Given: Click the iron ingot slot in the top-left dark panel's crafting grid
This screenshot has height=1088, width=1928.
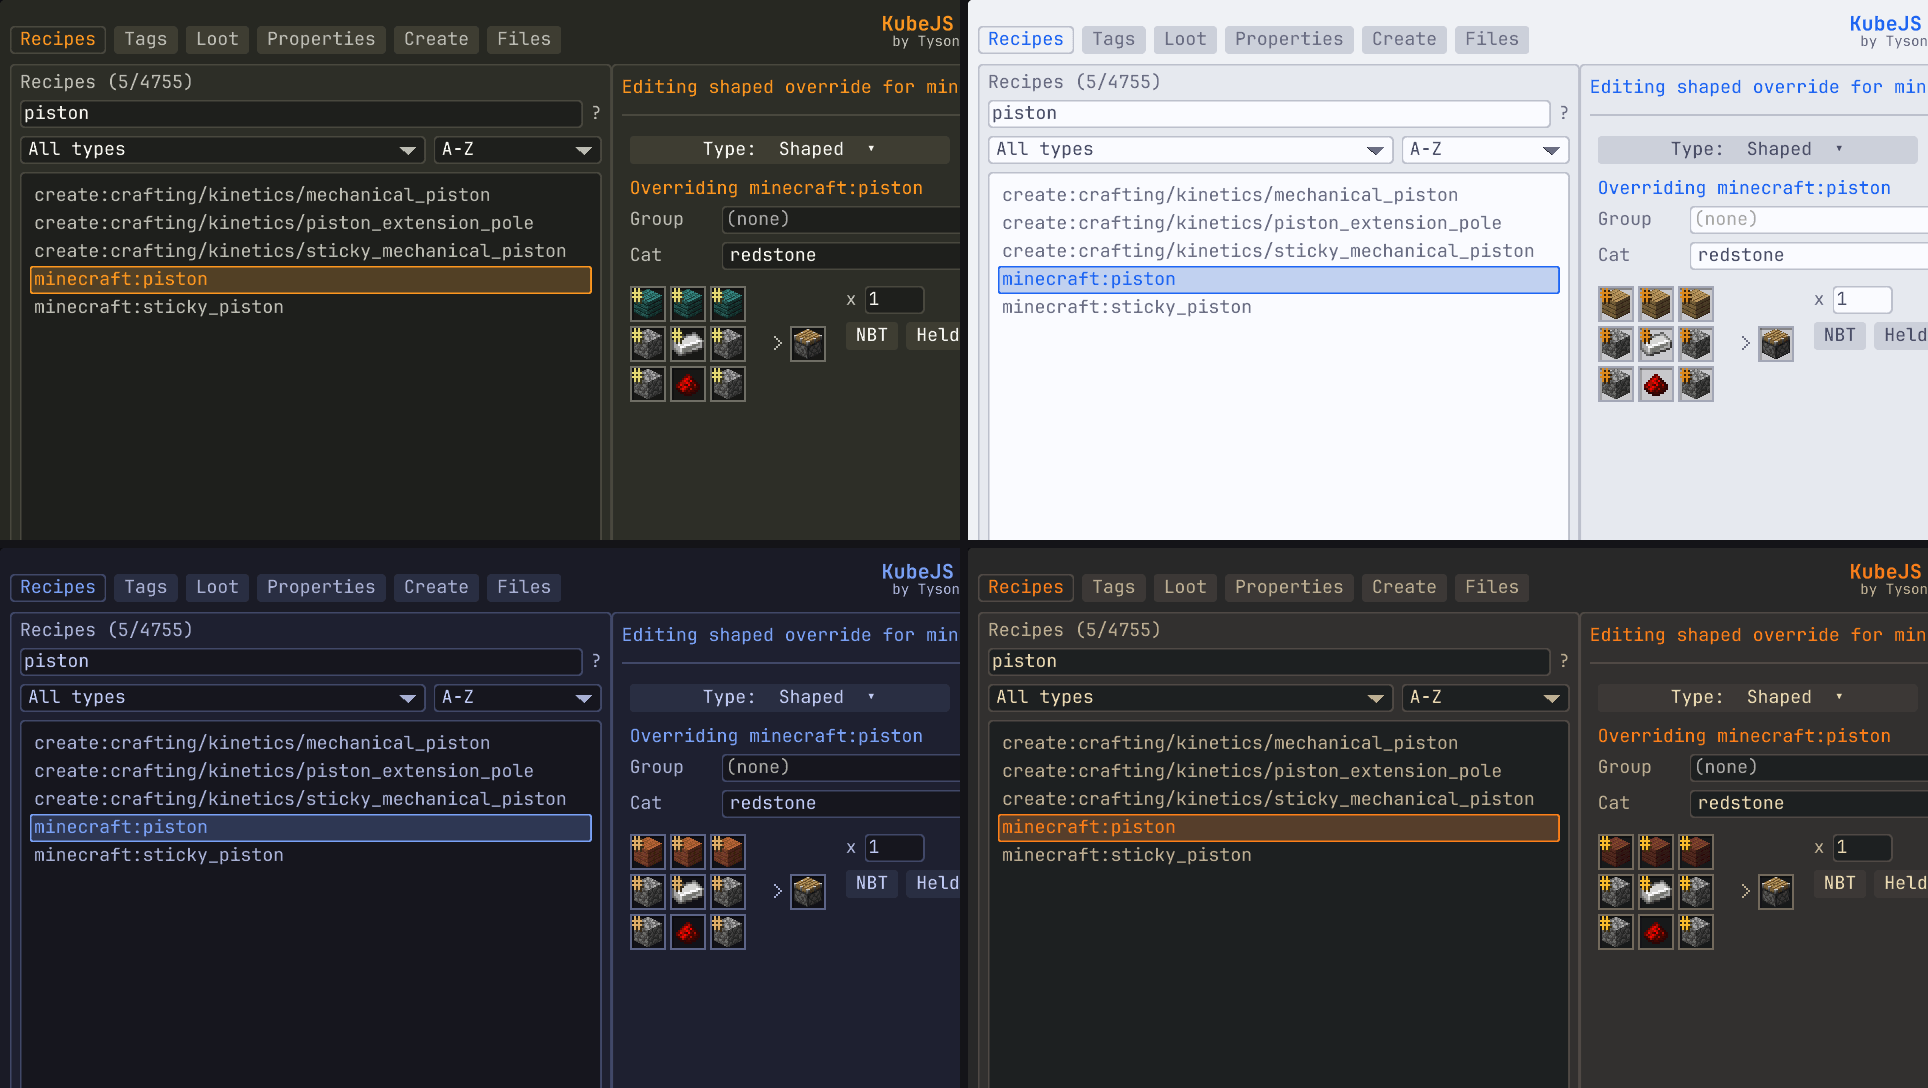Looking at the screenshot, I should (x=688, y=344).
